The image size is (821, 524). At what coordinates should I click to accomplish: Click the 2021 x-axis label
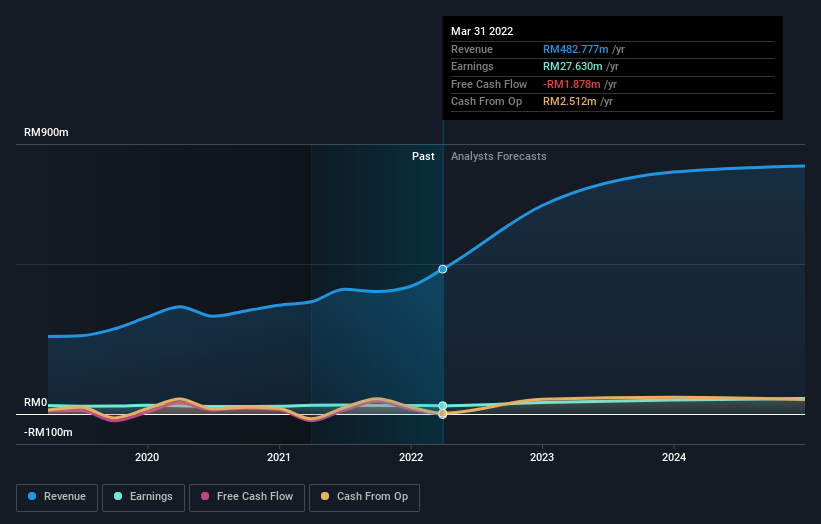point(279,458)
